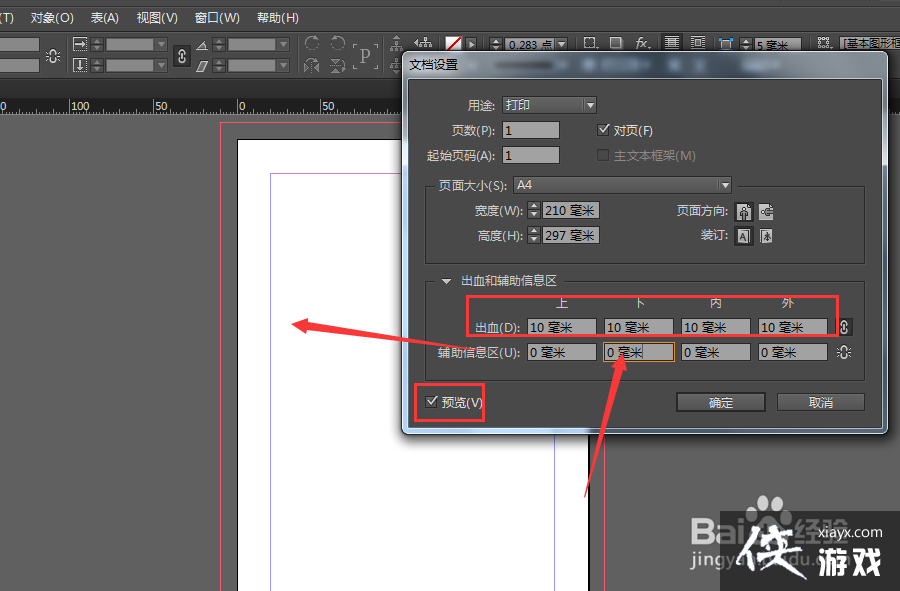900x591 pixels.
Task: Open the 视图(V) menu
Action: pyautogui.click(x=156, y=17)
